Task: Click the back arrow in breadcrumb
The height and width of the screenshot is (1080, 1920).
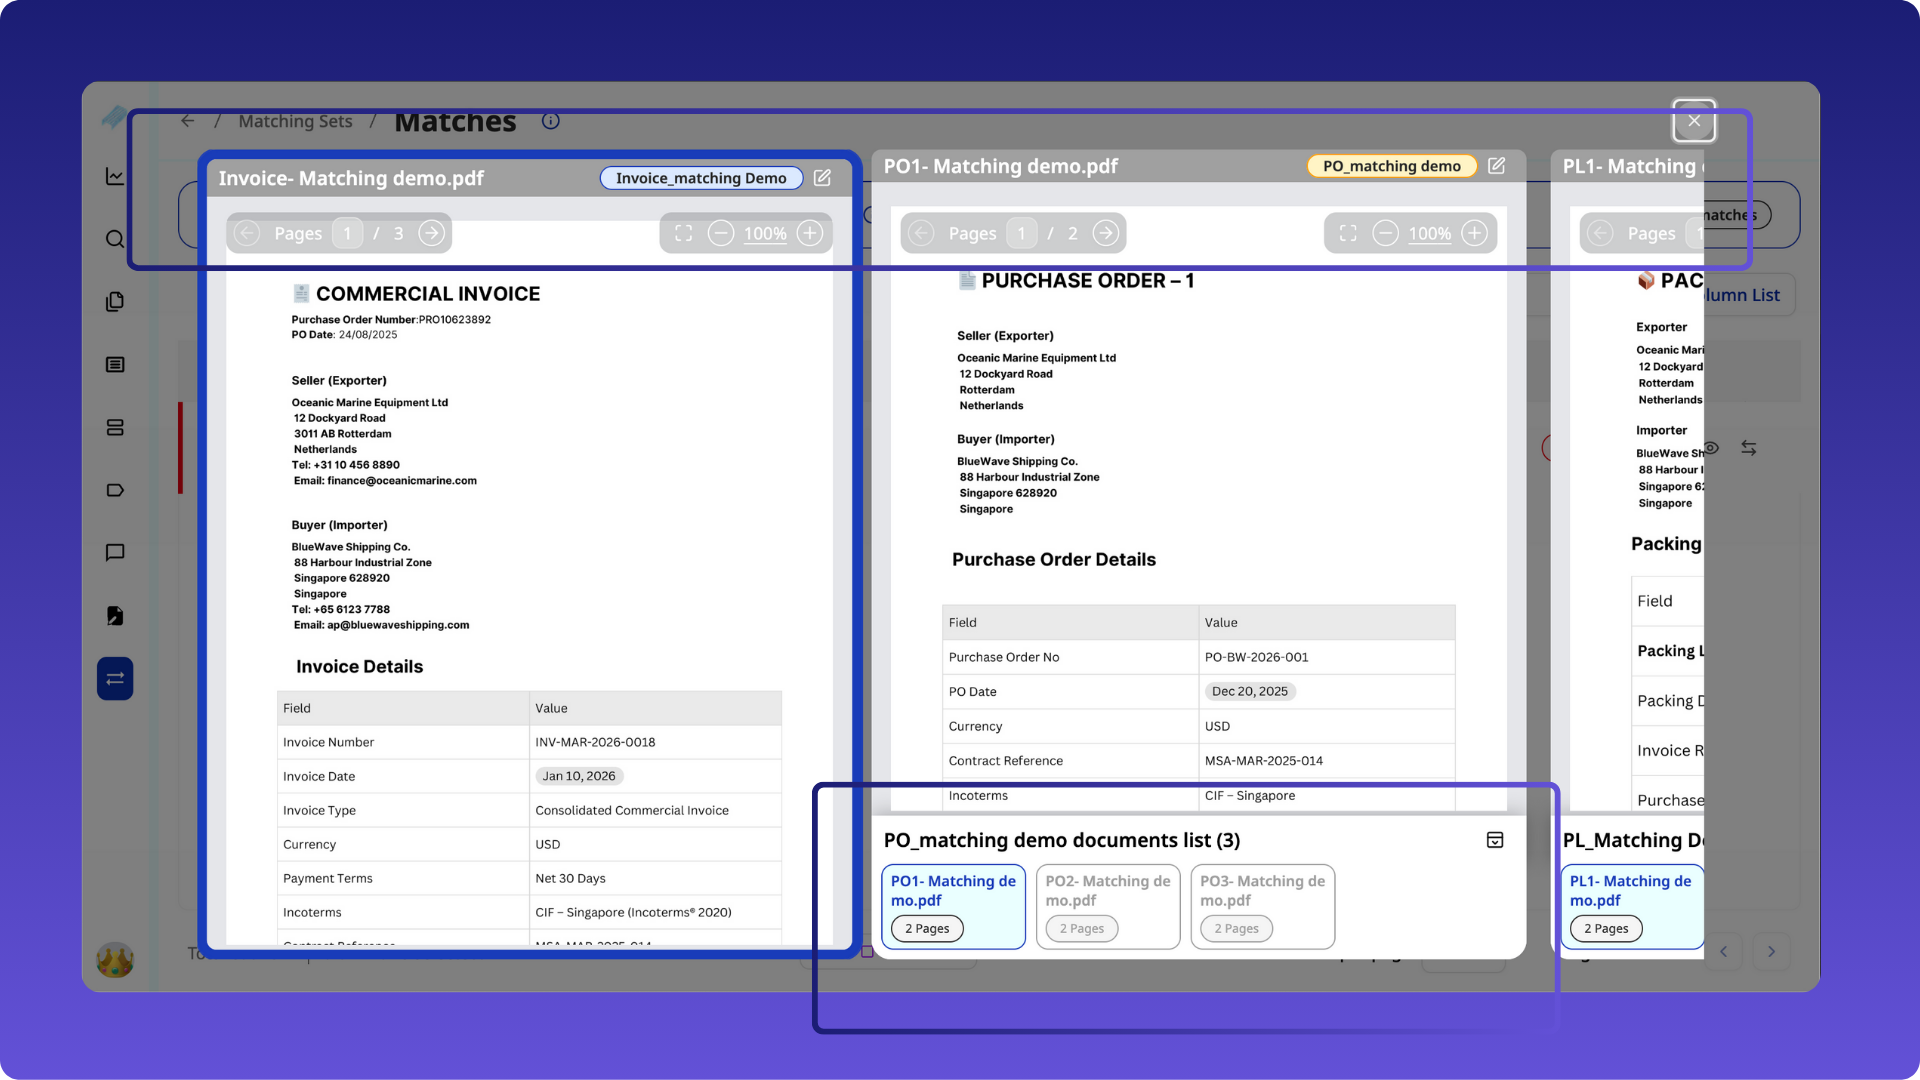Action: [x=187, y=121]
